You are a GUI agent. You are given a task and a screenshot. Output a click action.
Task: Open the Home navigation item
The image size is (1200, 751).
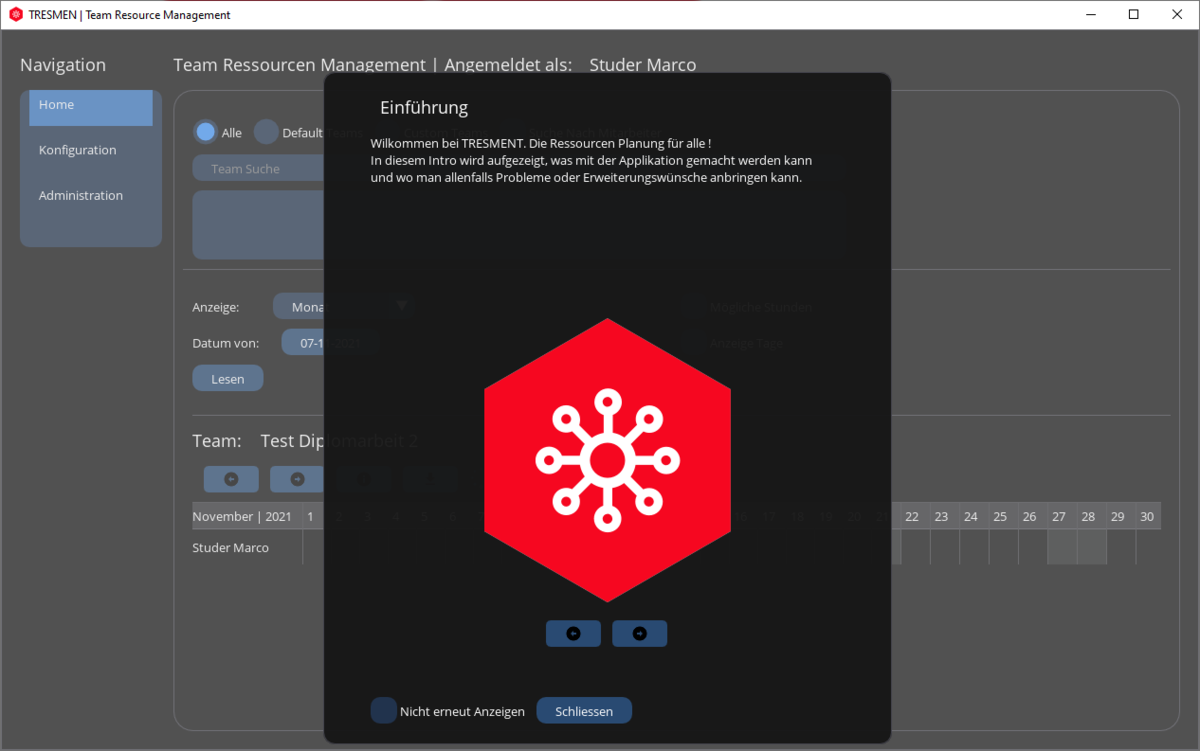91,105
